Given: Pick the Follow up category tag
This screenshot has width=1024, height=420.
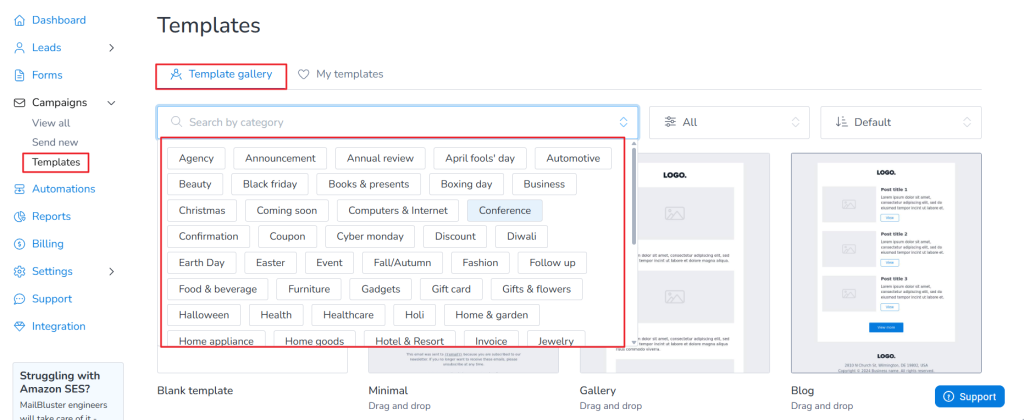Looking at the screenshot, I should 552,263.
